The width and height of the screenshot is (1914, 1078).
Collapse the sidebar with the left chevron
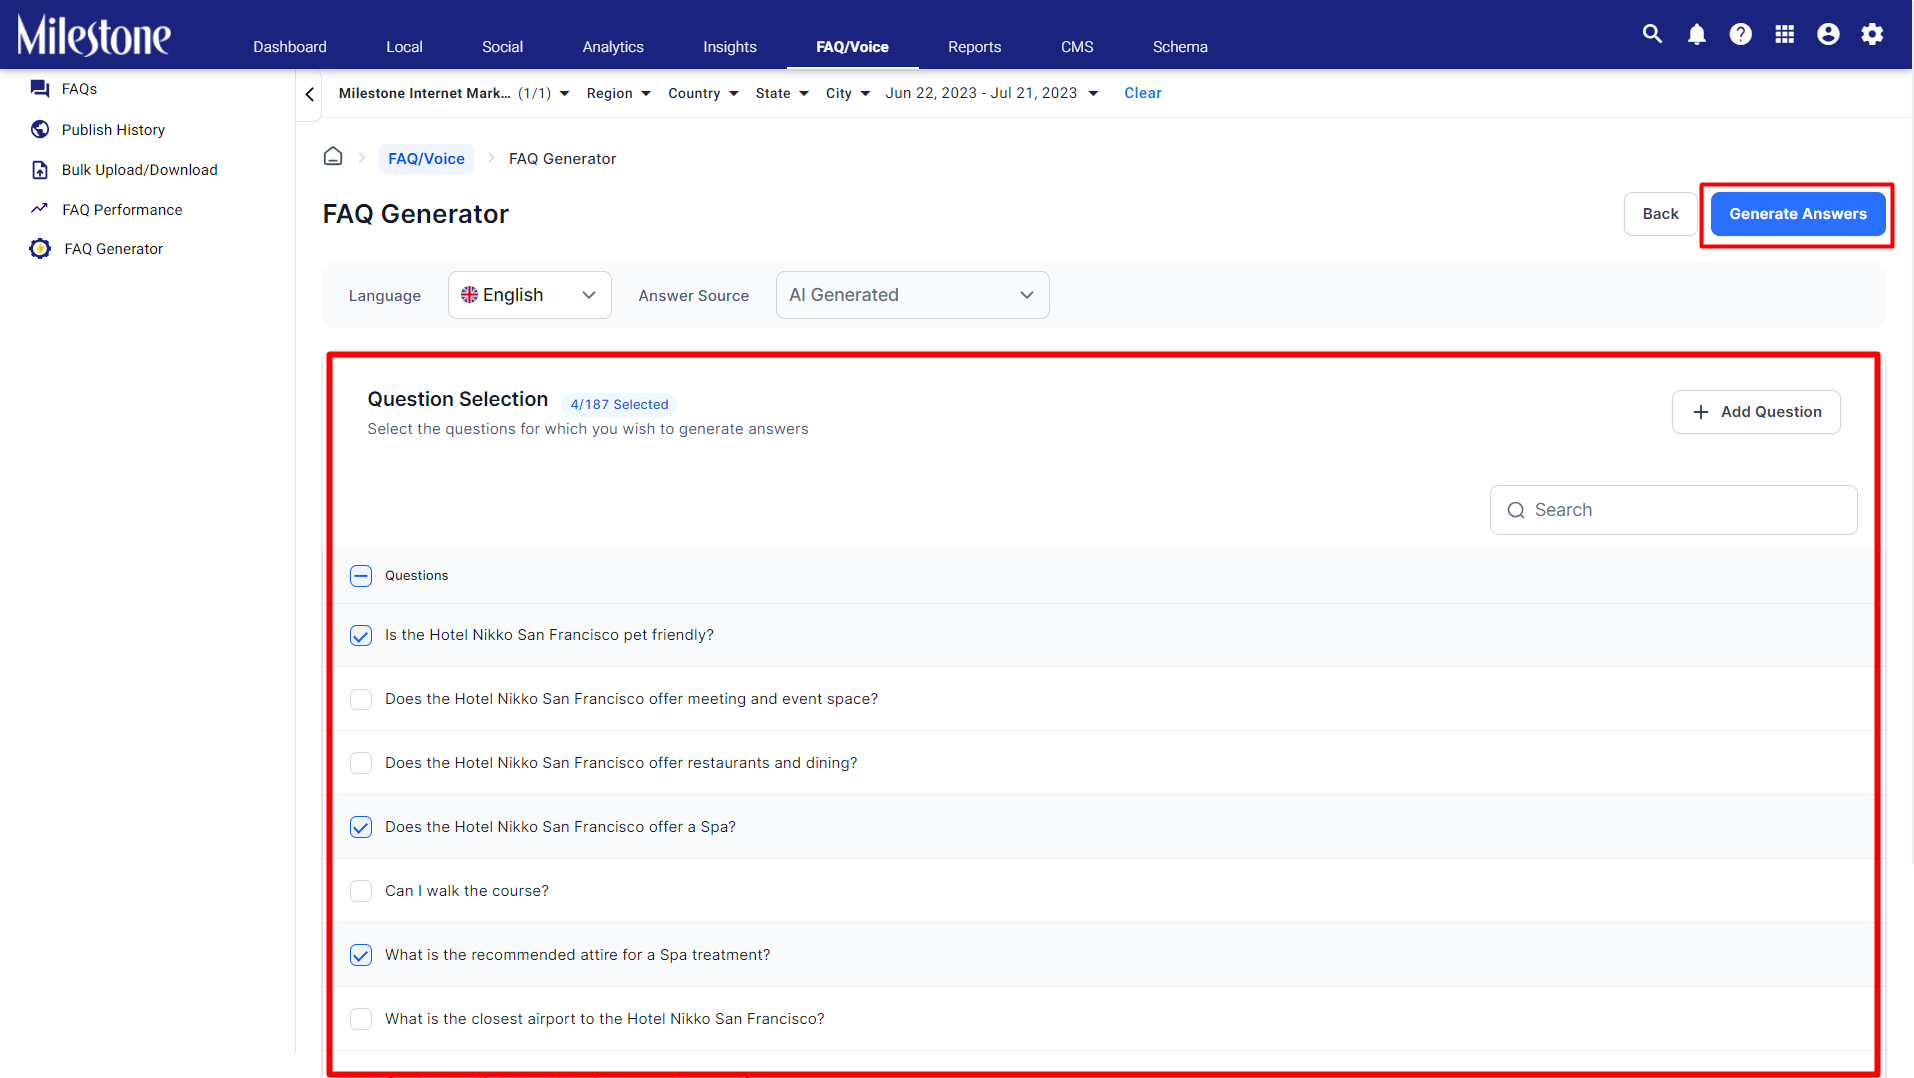[310, 94]
